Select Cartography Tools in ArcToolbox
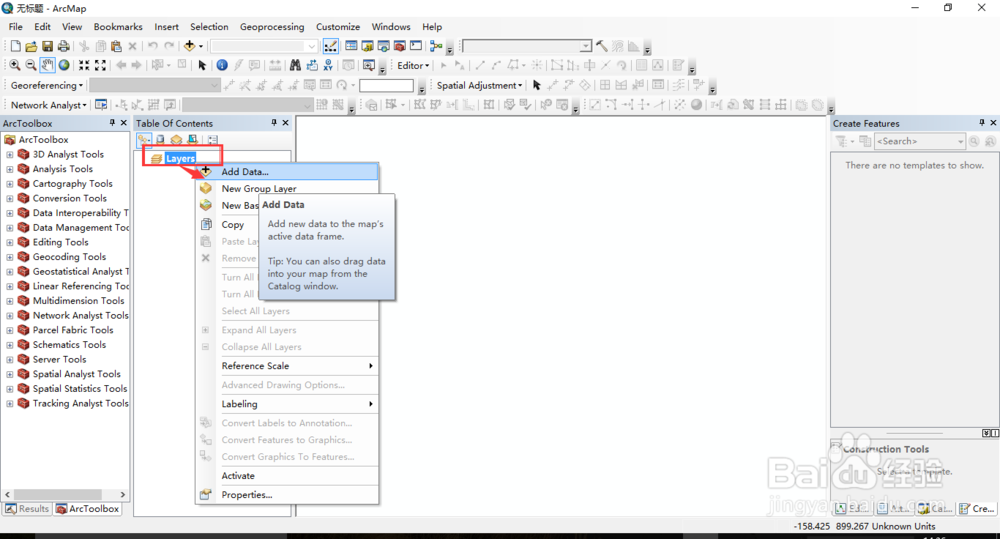This screenshot has height=539, width=1000. (x=72, y=184)
